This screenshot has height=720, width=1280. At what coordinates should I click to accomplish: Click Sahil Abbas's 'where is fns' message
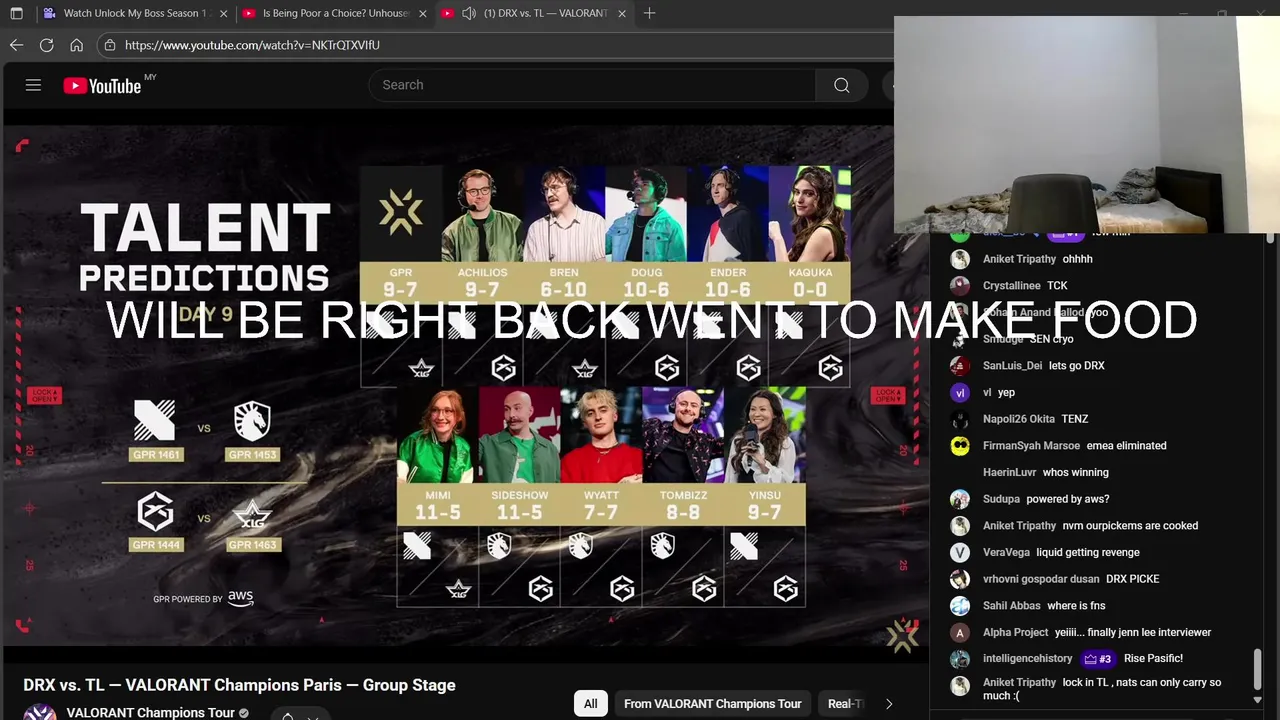click(x=1076, y=606)
